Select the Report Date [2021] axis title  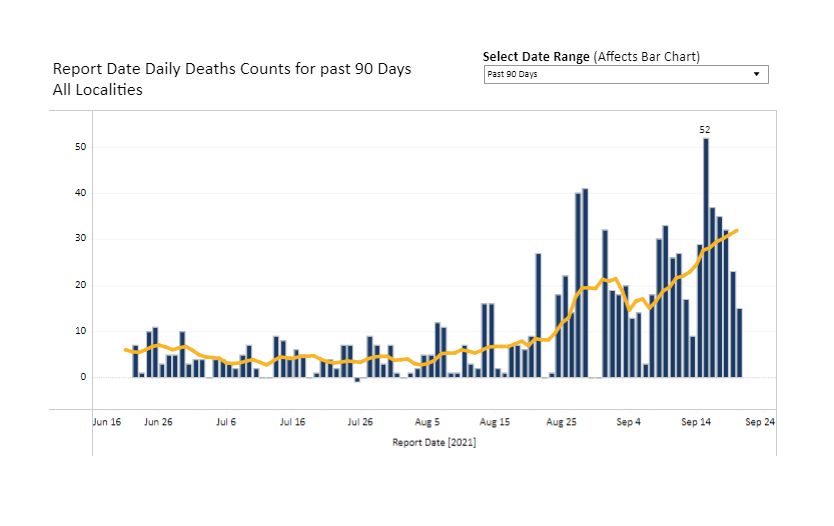[x=434, y=442]
